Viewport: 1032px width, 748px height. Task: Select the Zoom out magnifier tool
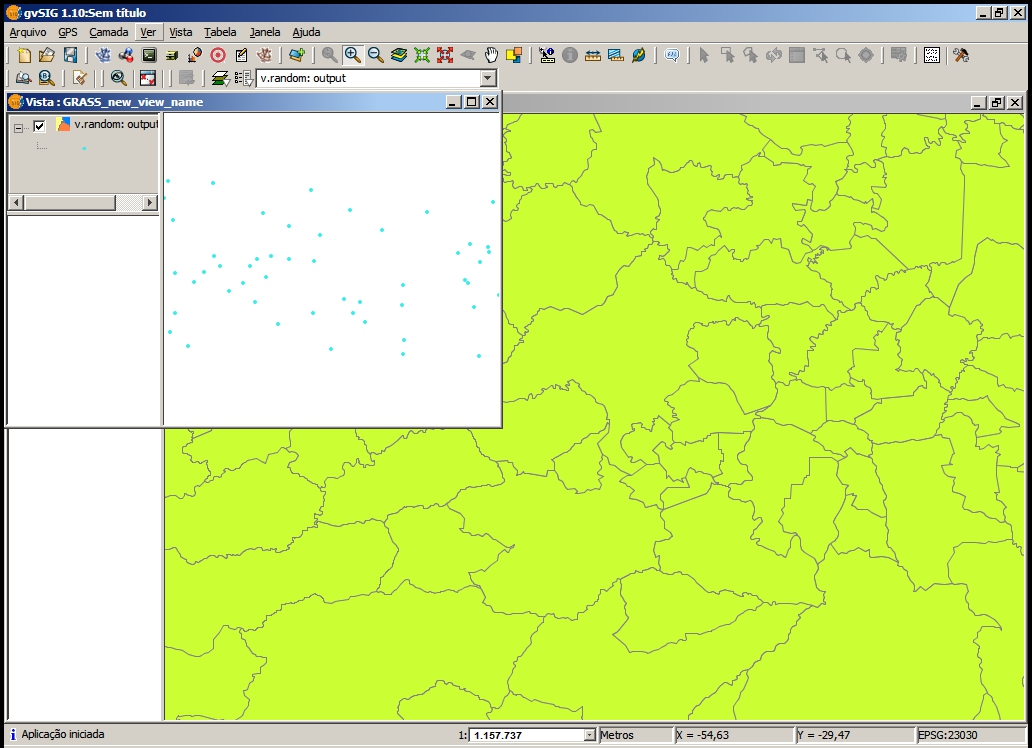pos(375,55)
